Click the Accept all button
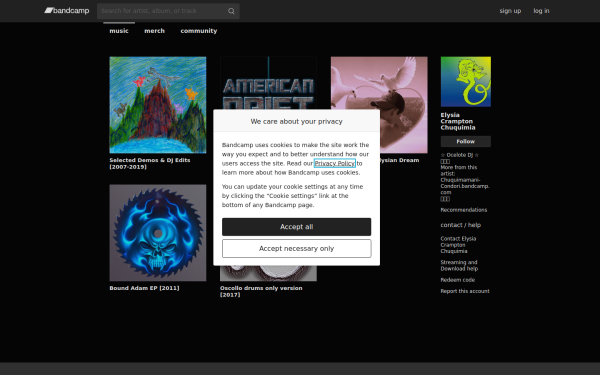 point(297,227)
